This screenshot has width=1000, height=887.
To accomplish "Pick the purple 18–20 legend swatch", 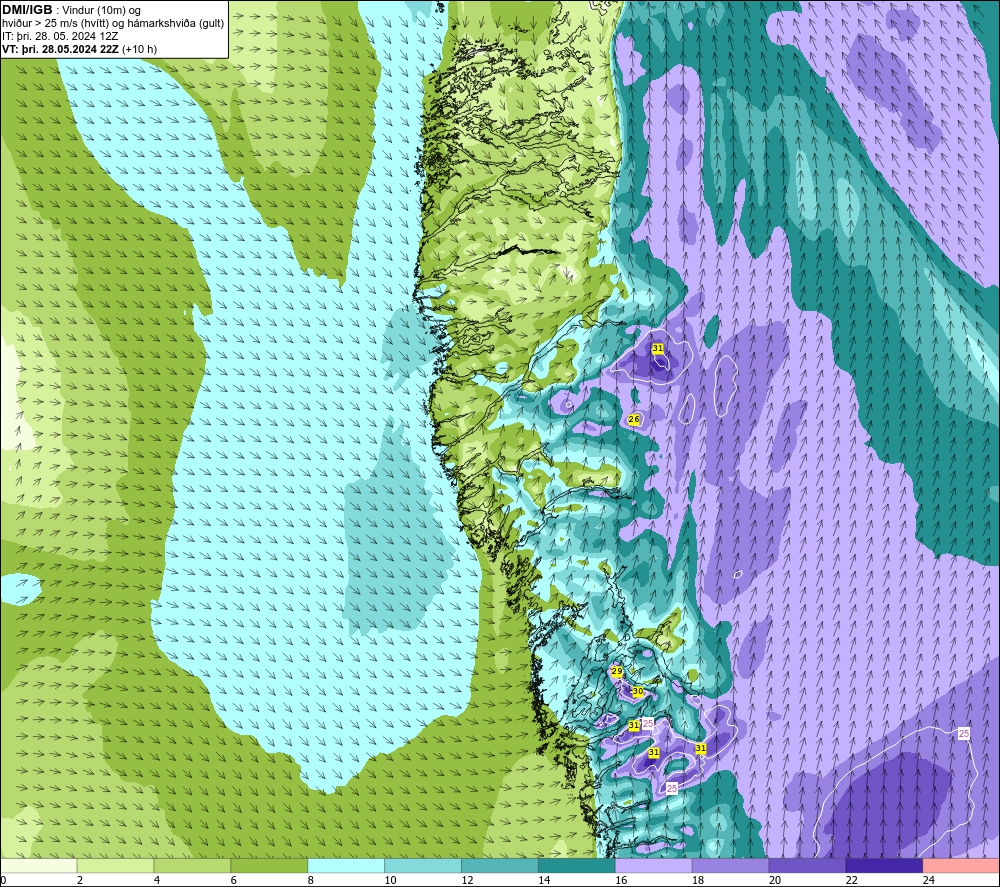I will click(x=730, y=865).
